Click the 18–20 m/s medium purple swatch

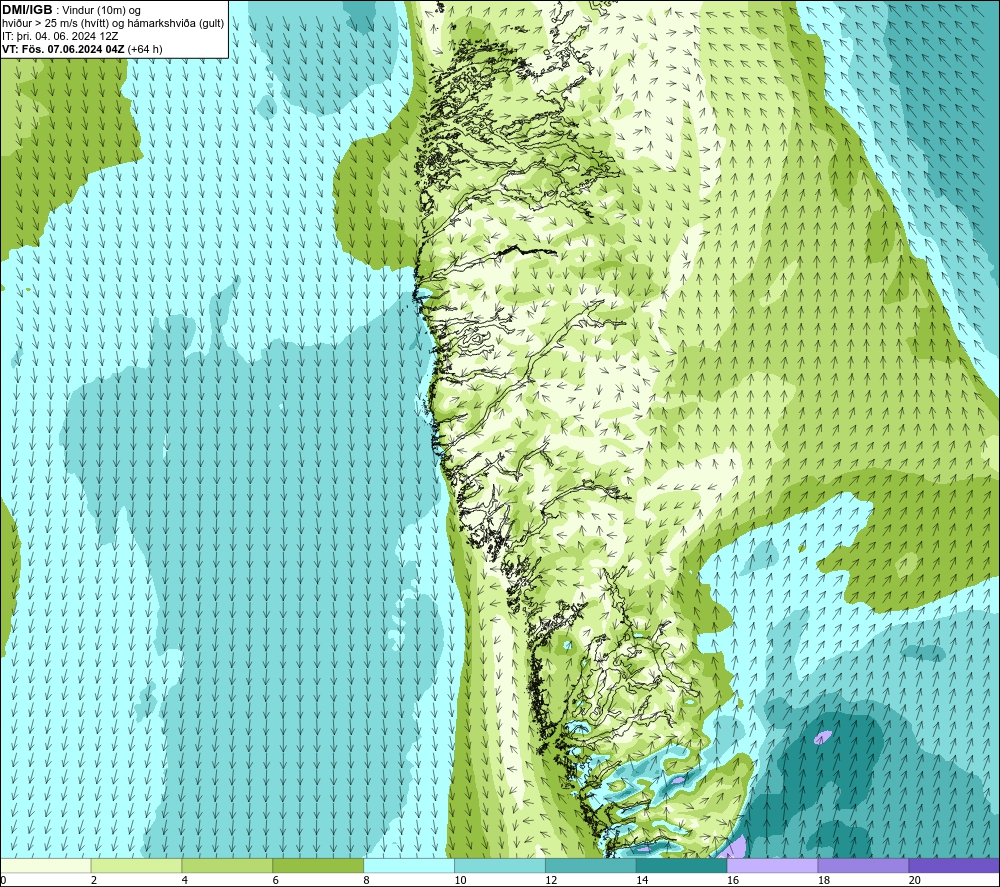coord(864,866)
